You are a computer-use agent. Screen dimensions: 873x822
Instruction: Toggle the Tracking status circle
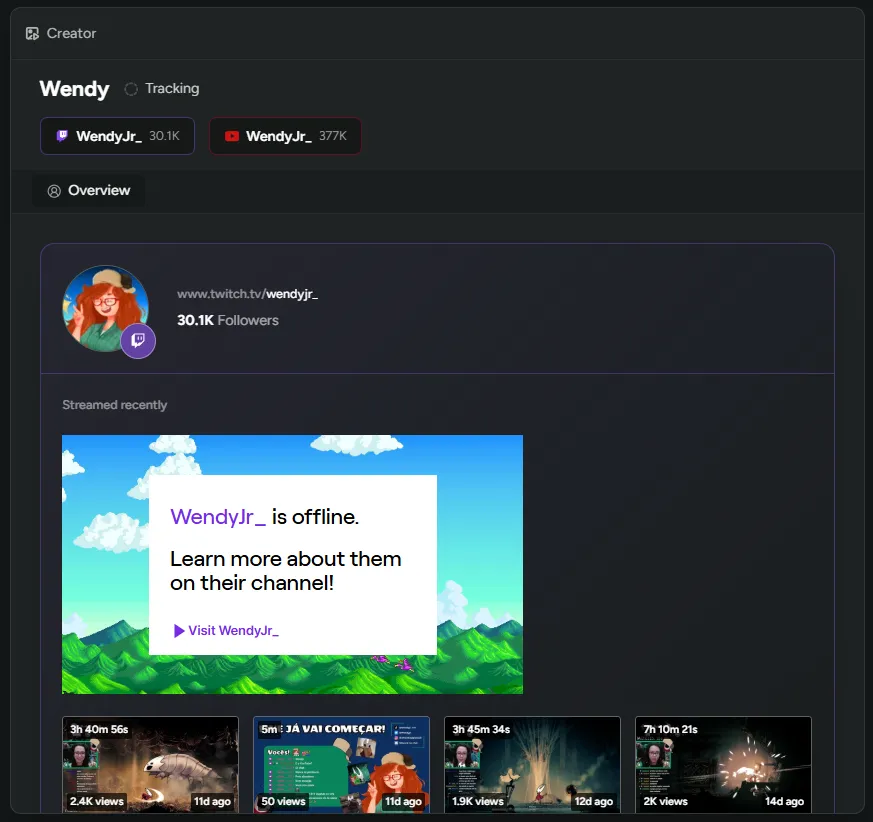pos(131,89)
